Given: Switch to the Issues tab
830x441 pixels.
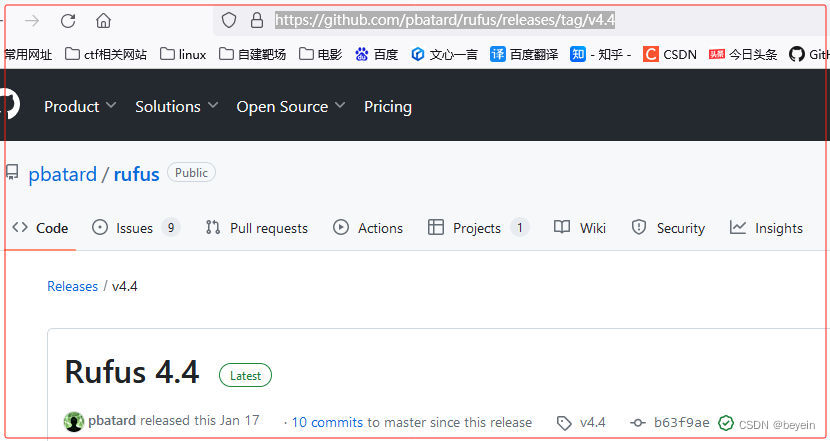Looking at the screenshot, I should 136,228.
